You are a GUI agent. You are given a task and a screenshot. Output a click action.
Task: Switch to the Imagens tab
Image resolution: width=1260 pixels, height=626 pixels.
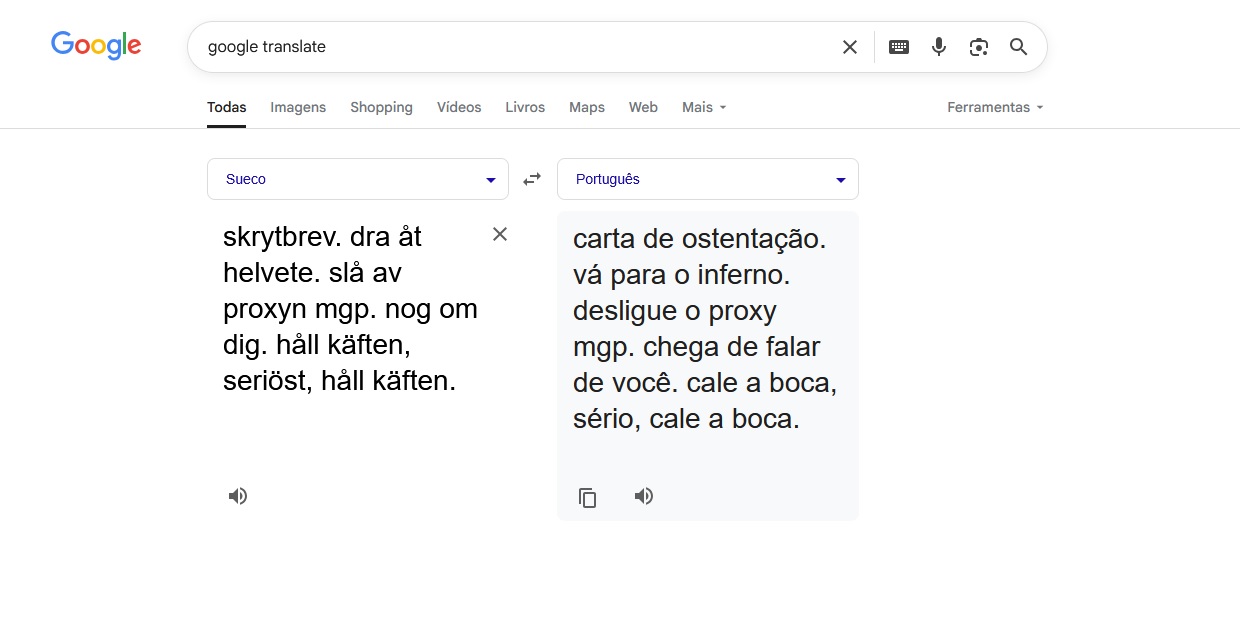point(298,107)
